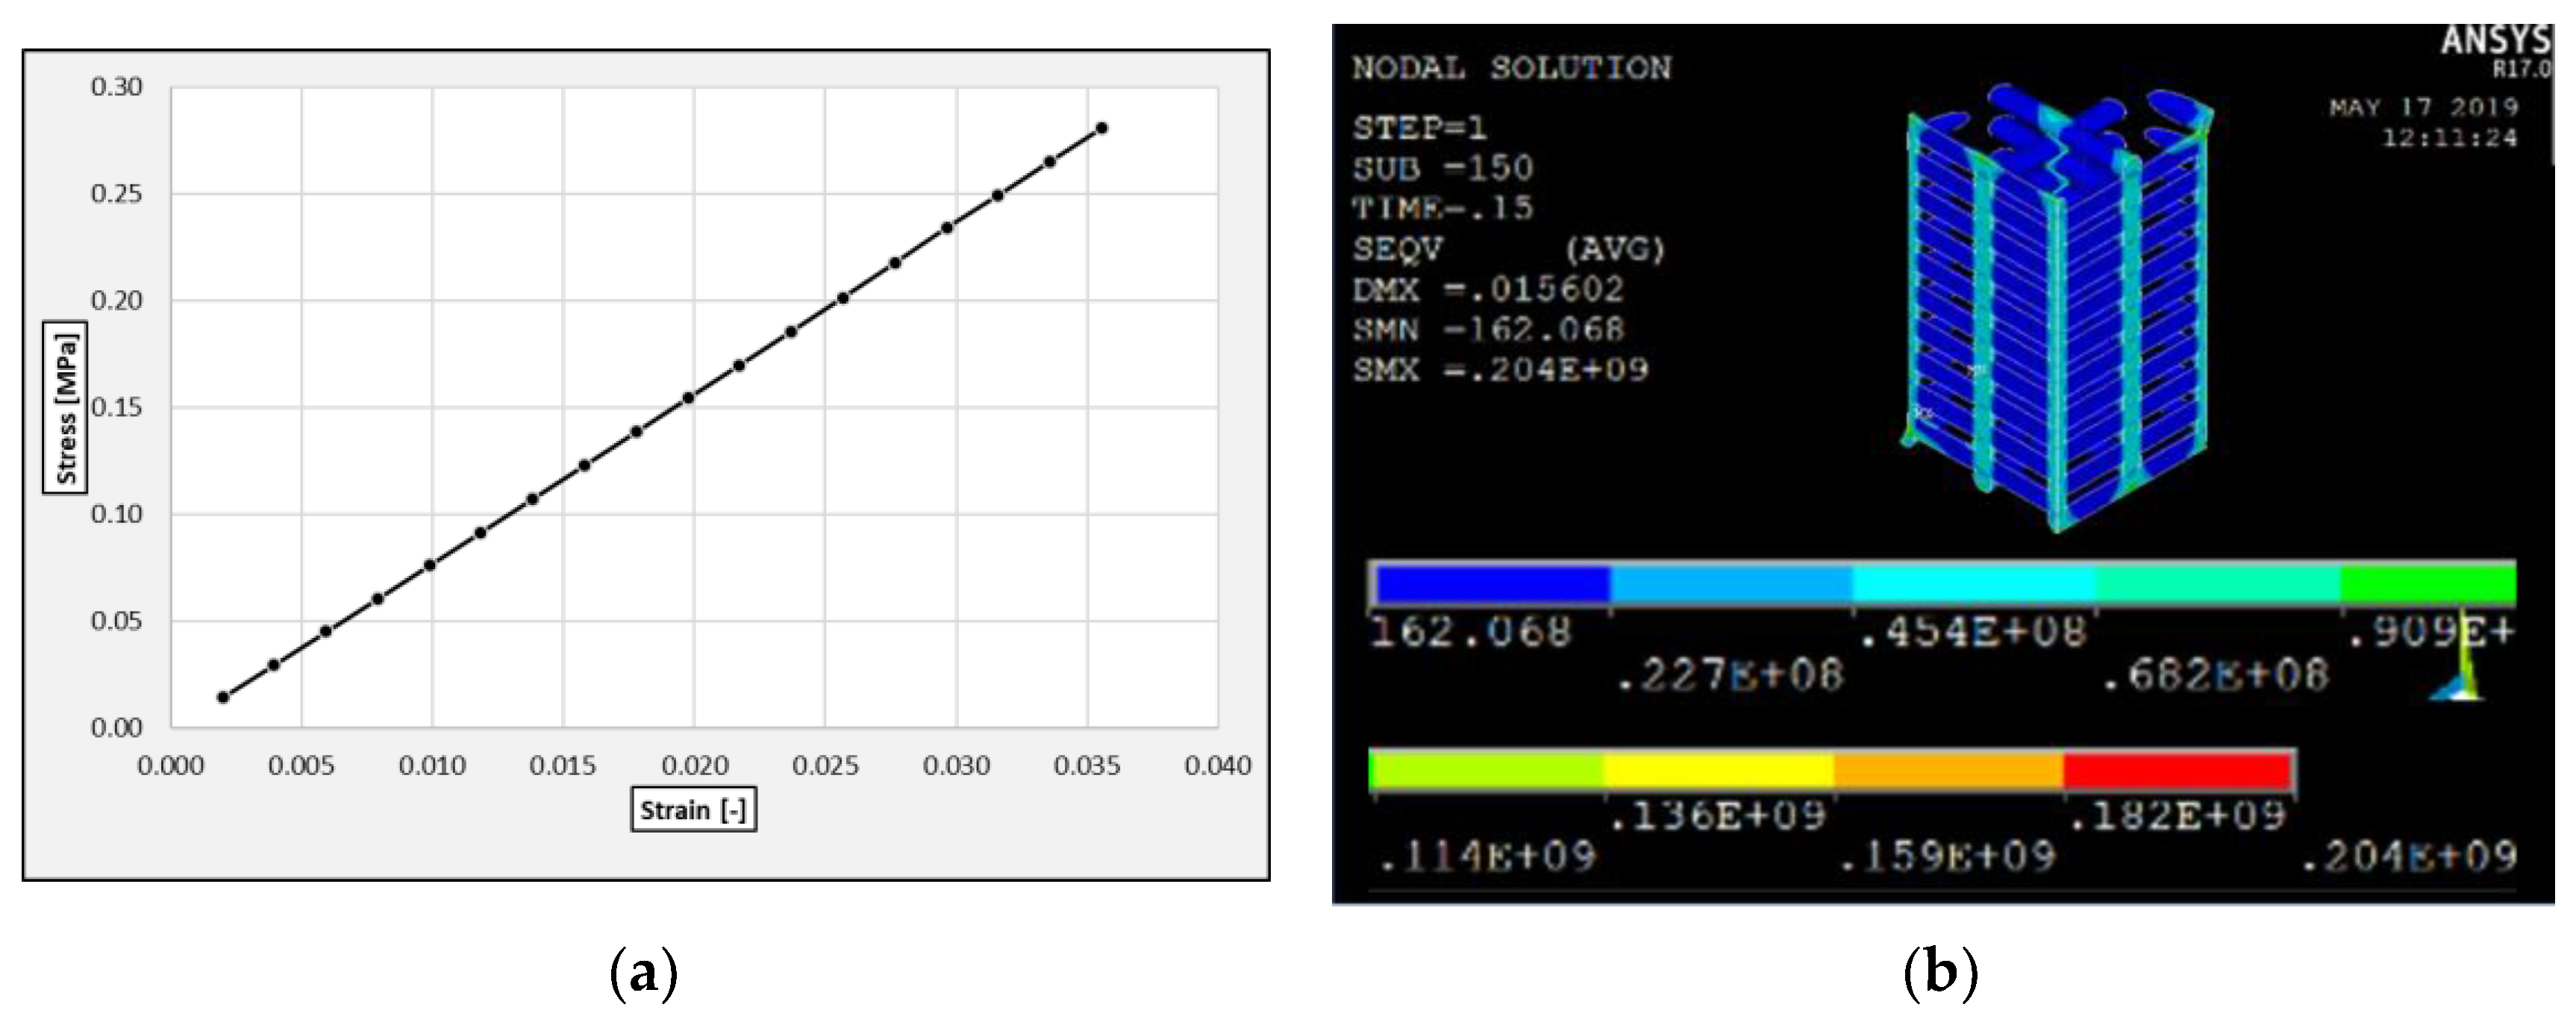The height and width of the screenshot is (1025, 2576).
Task: Click the 'MAY 17 2019' date text
Action: click(x=2424, y=107)
